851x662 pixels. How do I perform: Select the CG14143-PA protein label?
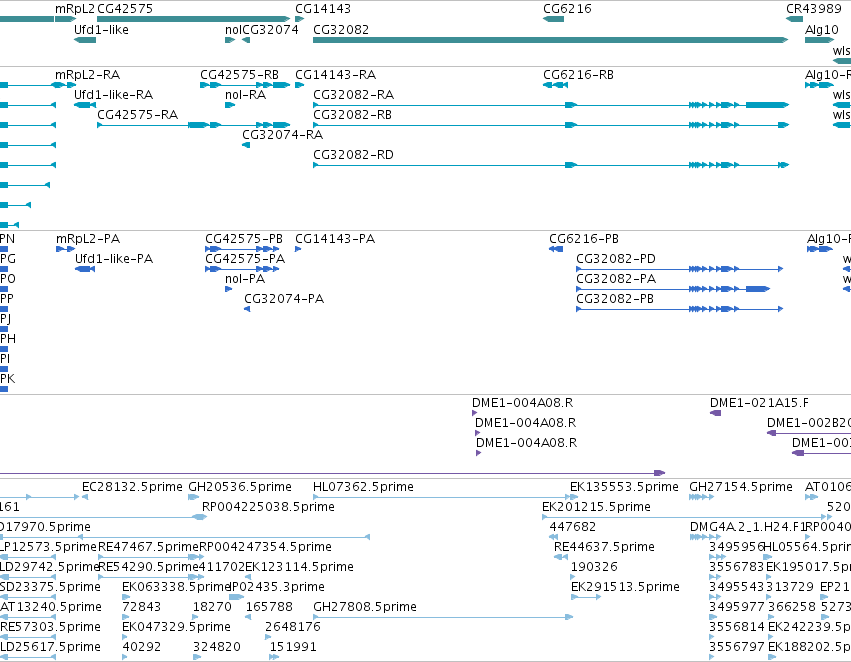pos(335,239)
